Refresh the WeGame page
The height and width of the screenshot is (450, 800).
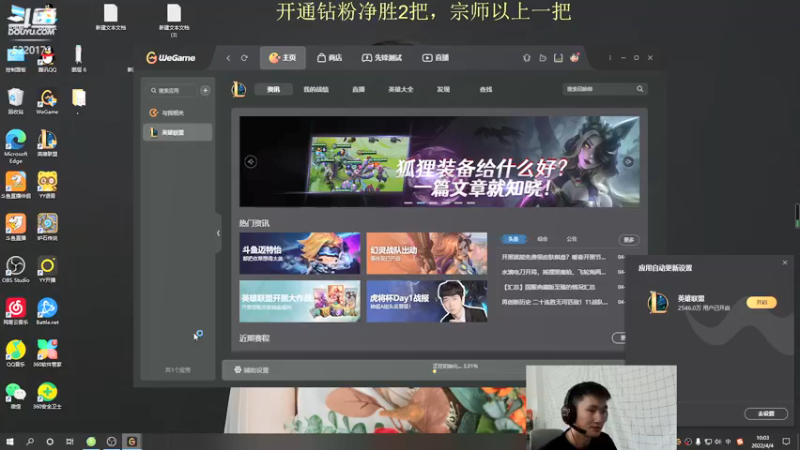244,58
